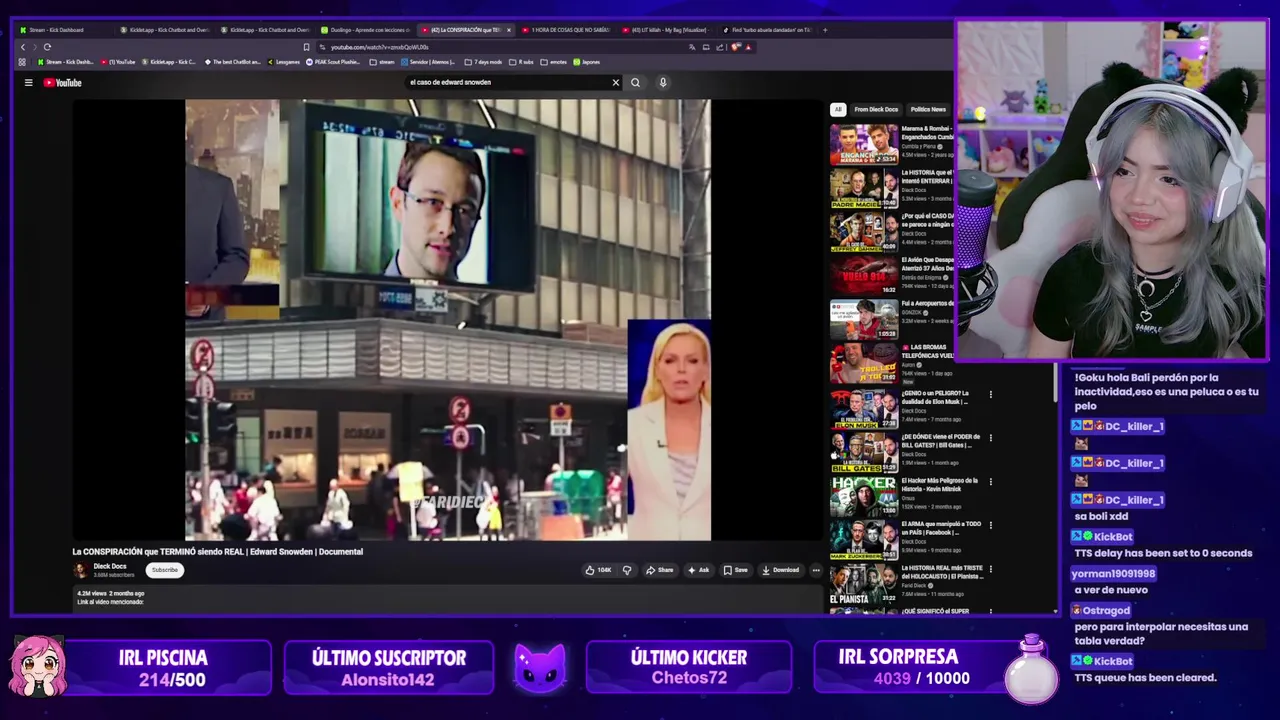Bookmark the page via the bookmark icon
1280x720 pixels.
coord(306,47)
